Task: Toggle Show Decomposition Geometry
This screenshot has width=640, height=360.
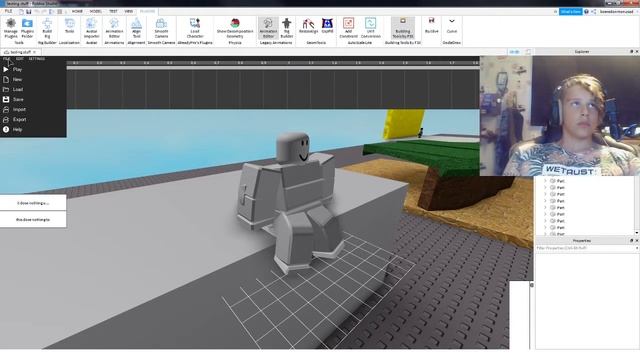Action: (235, 28)
